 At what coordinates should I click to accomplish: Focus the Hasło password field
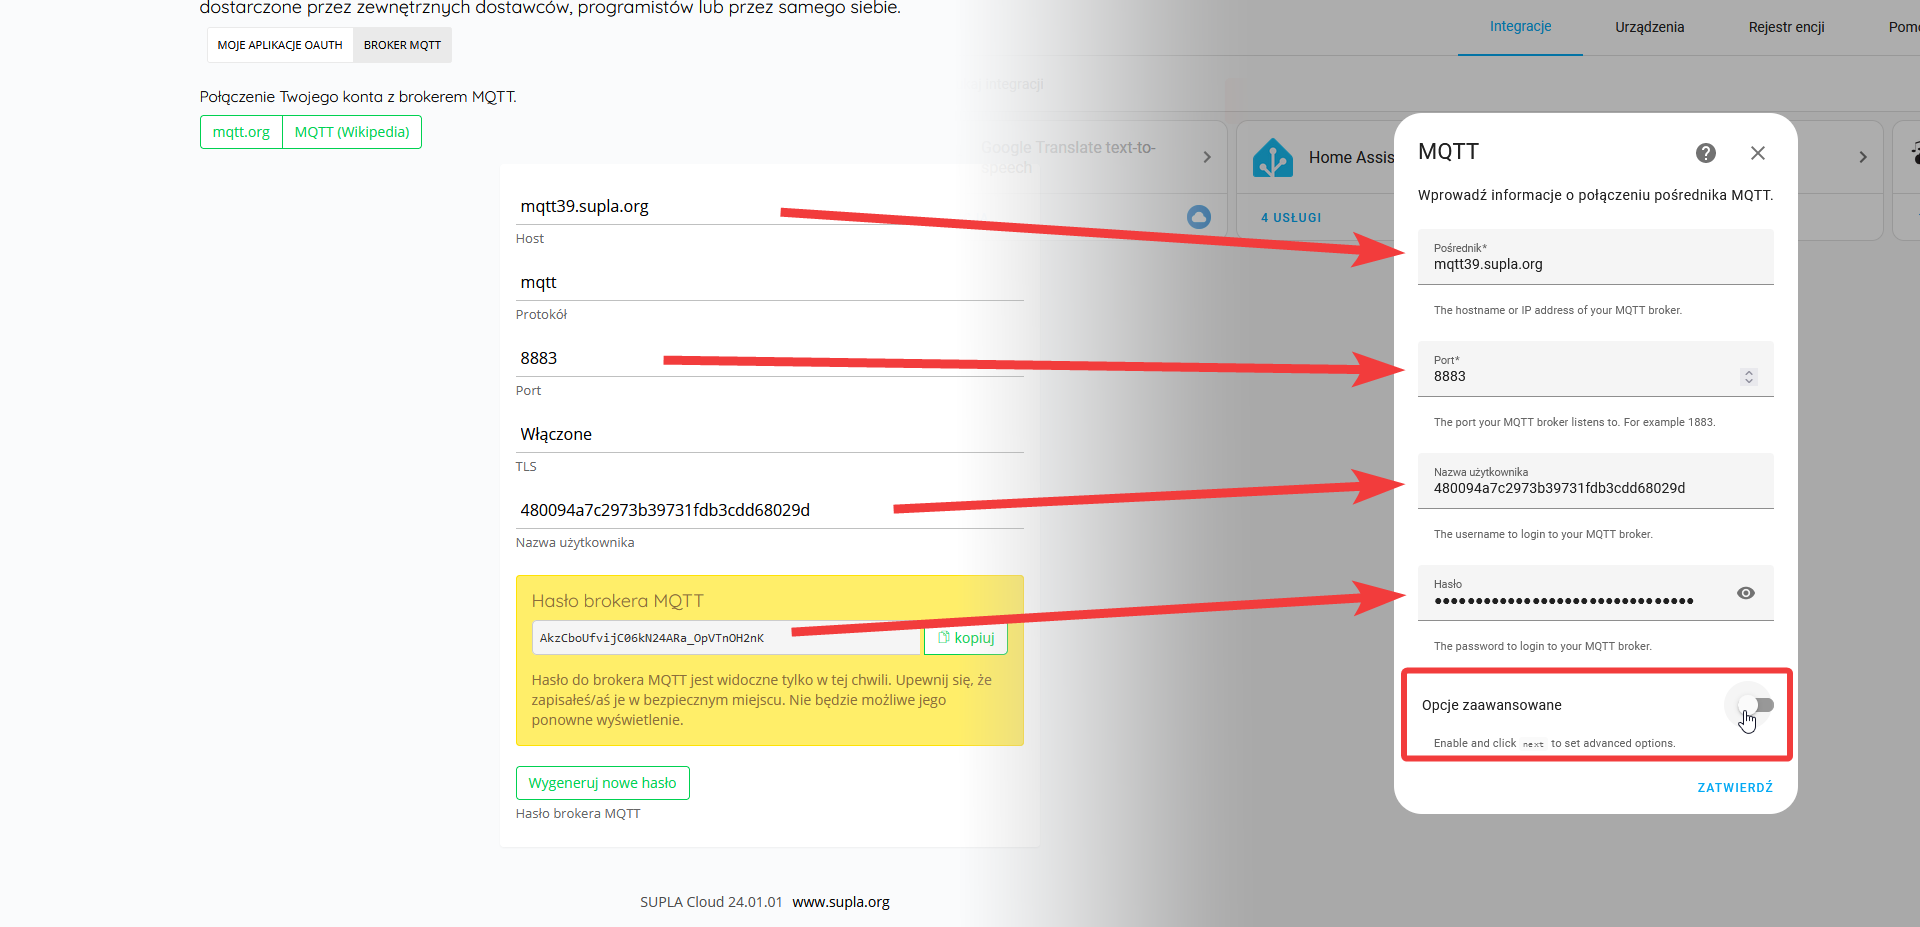(1596, 593)
